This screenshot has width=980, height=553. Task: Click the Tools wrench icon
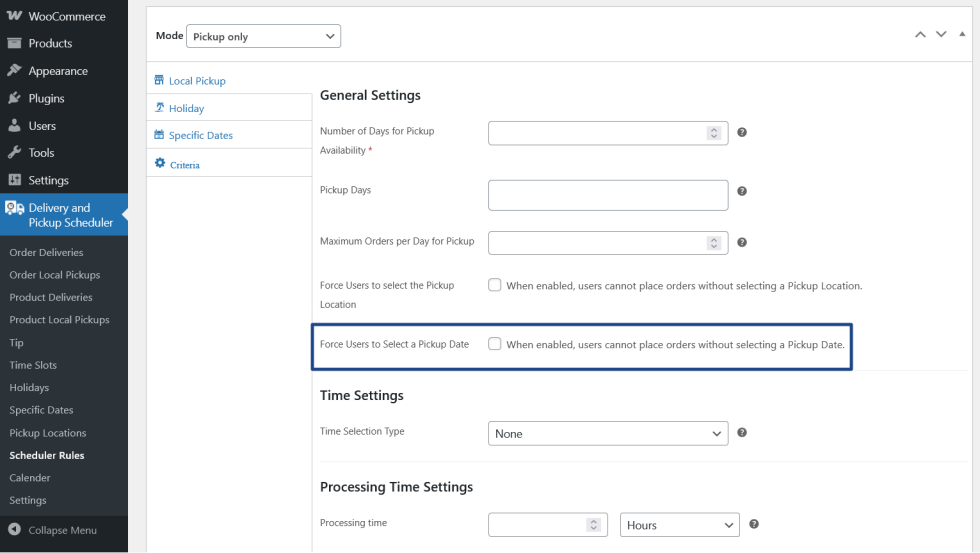[14, 153]
